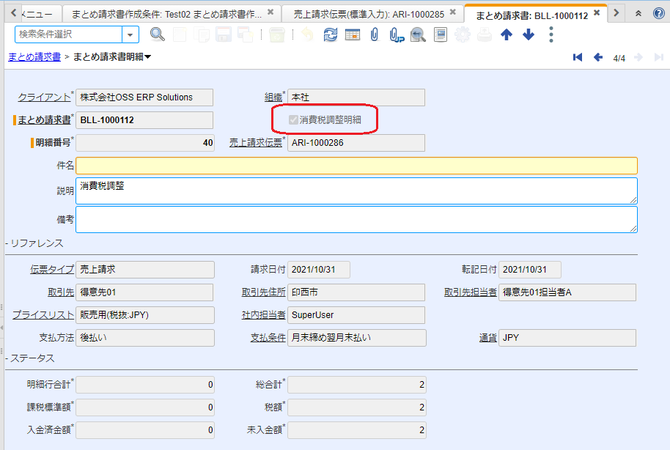Go to parent record with up arrow
Viewport: 670px width, 450px height.
[x=506, y=34]
